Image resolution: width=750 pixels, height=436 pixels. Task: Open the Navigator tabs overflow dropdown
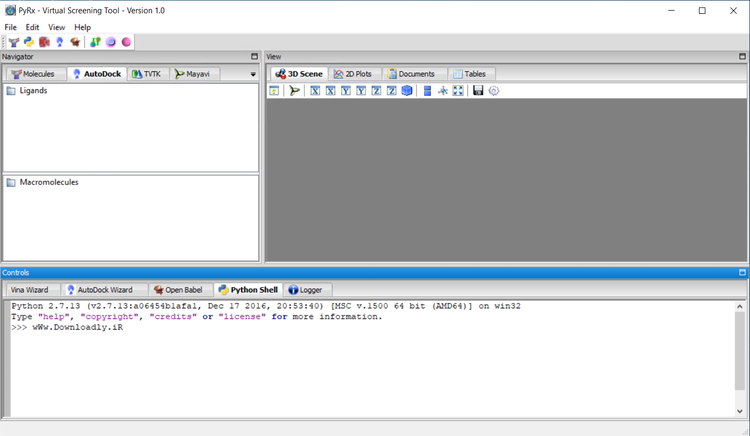pyautogui.click(x=253, y=74)
